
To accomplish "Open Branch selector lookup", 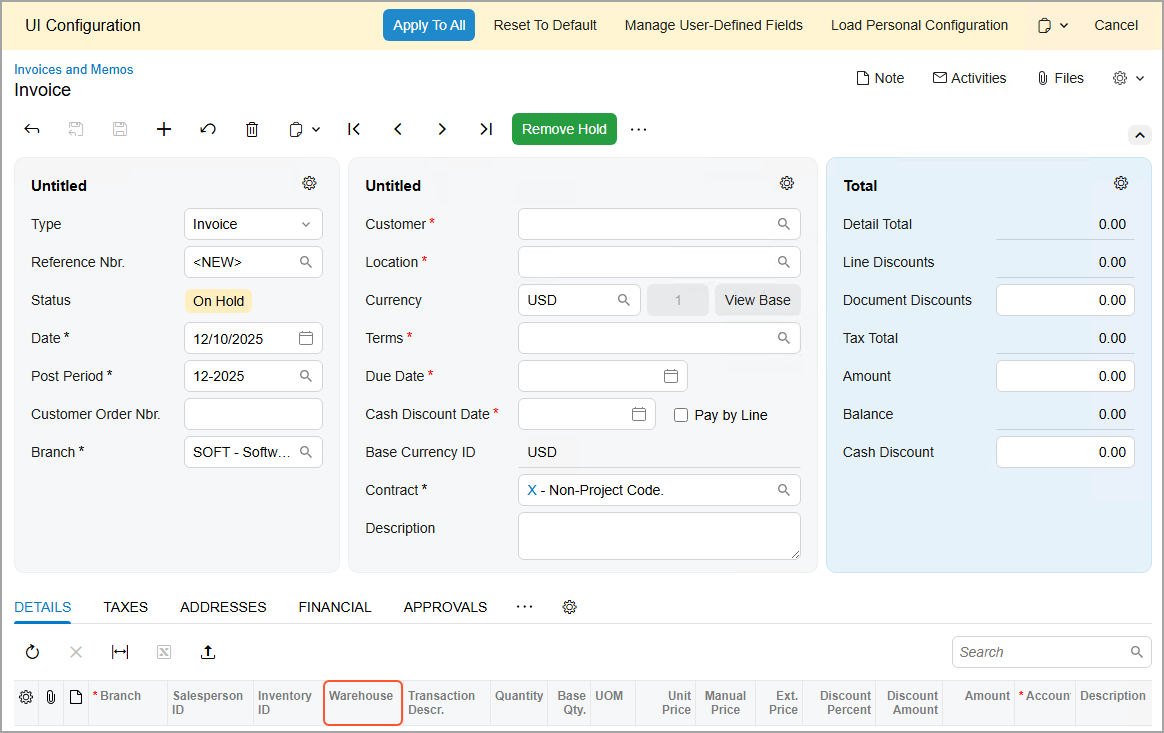I will [306, 452].
